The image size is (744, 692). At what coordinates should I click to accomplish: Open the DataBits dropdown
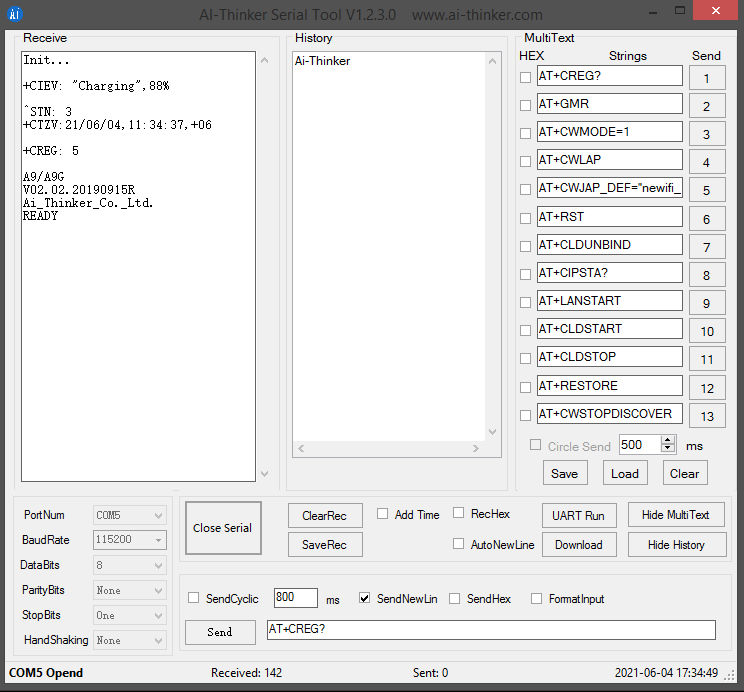click(x=130, y=565)
